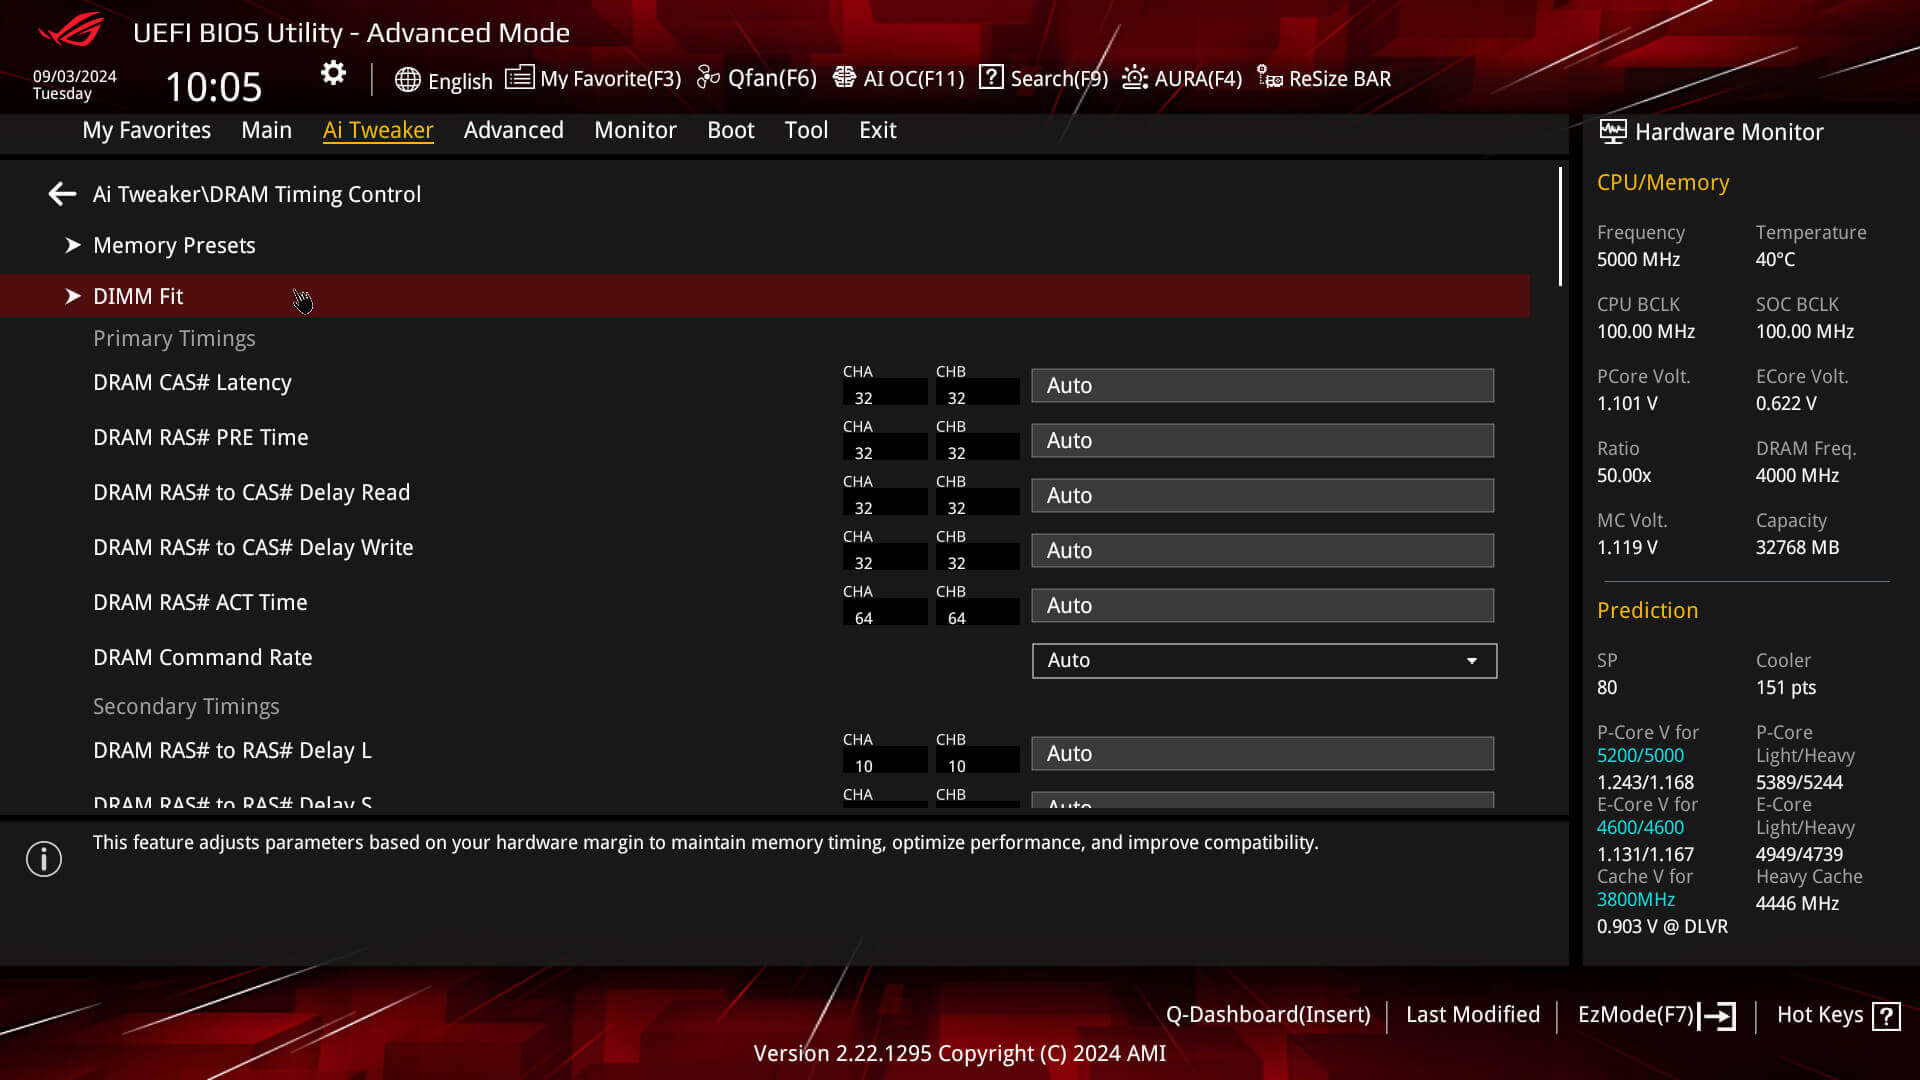
Task: Select the Ai Tweaker tab
Action: pos(378,129)
